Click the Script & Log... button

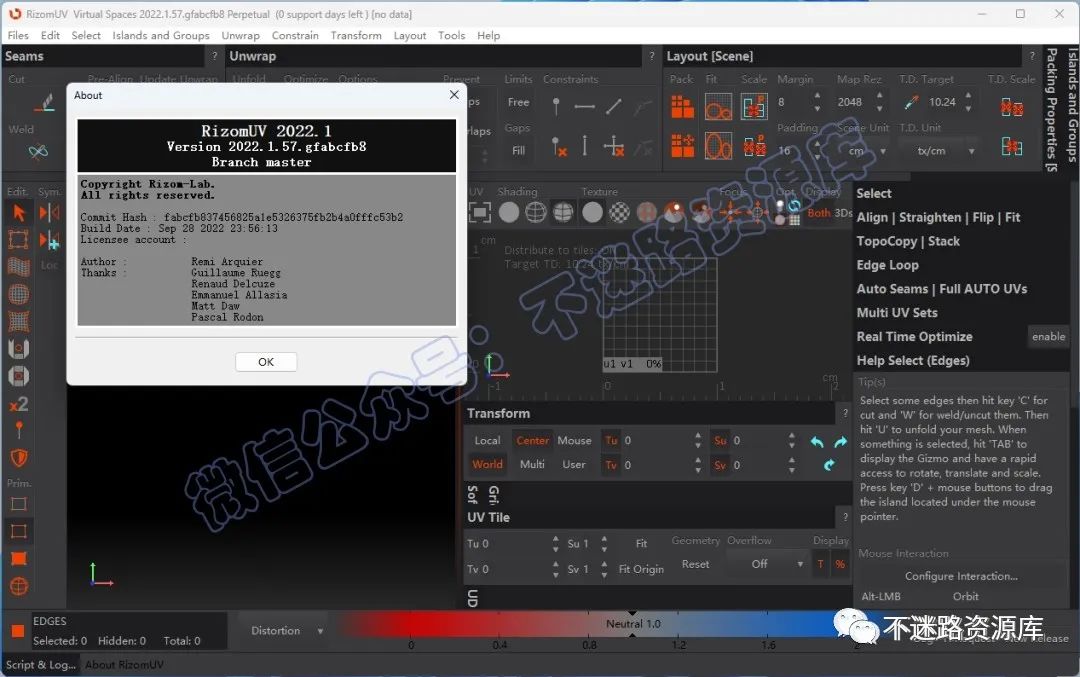click(x=40, y=665)
